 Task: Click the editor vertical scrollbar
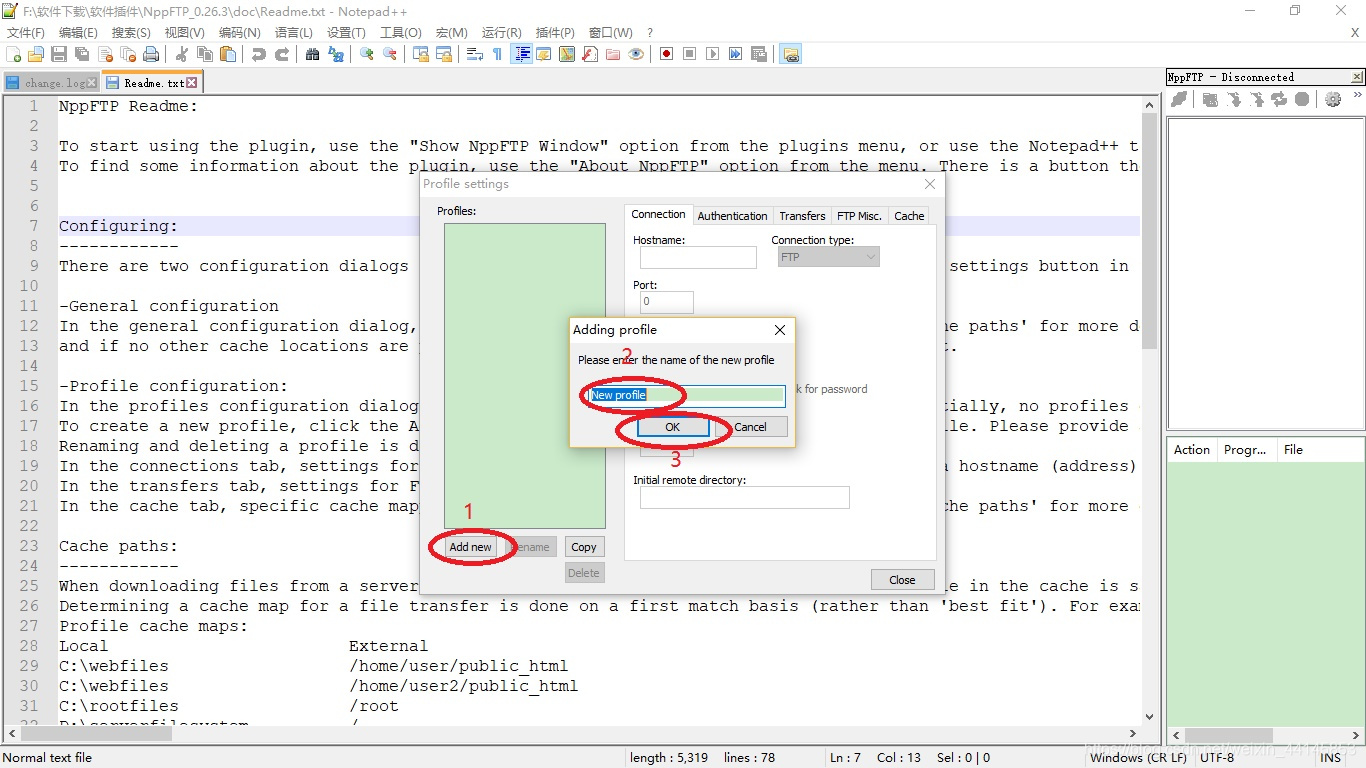[1148, 410]
